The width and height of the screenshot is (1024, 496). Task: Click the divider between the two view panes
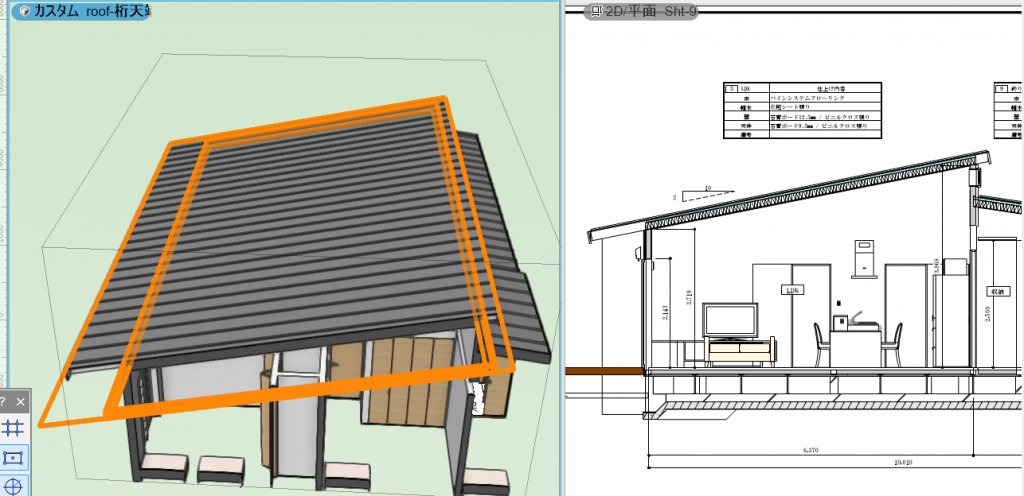point(562,250)
